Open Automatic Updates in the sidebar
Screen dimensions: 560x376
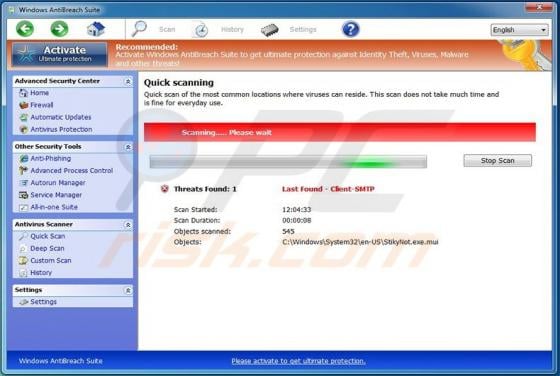tap(61, 117)
